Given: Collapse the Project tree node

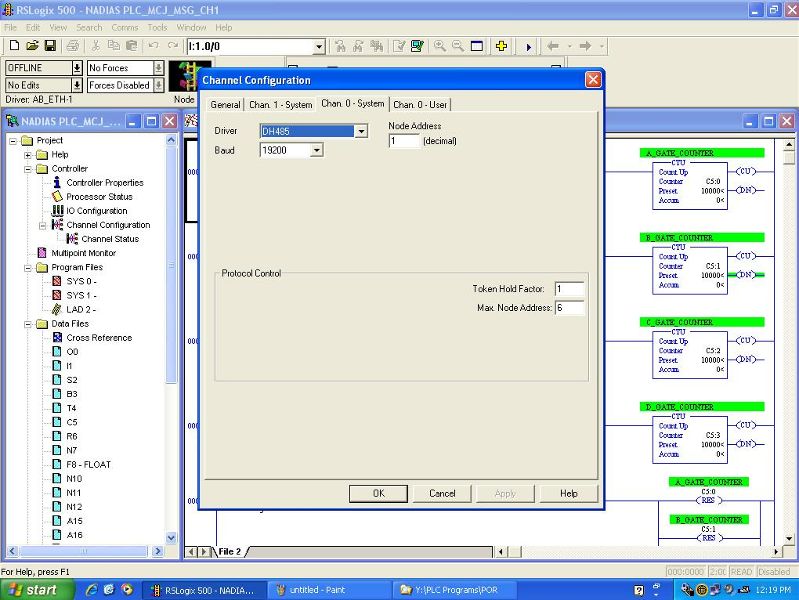Looking at the screenshot, I should 13,141.
